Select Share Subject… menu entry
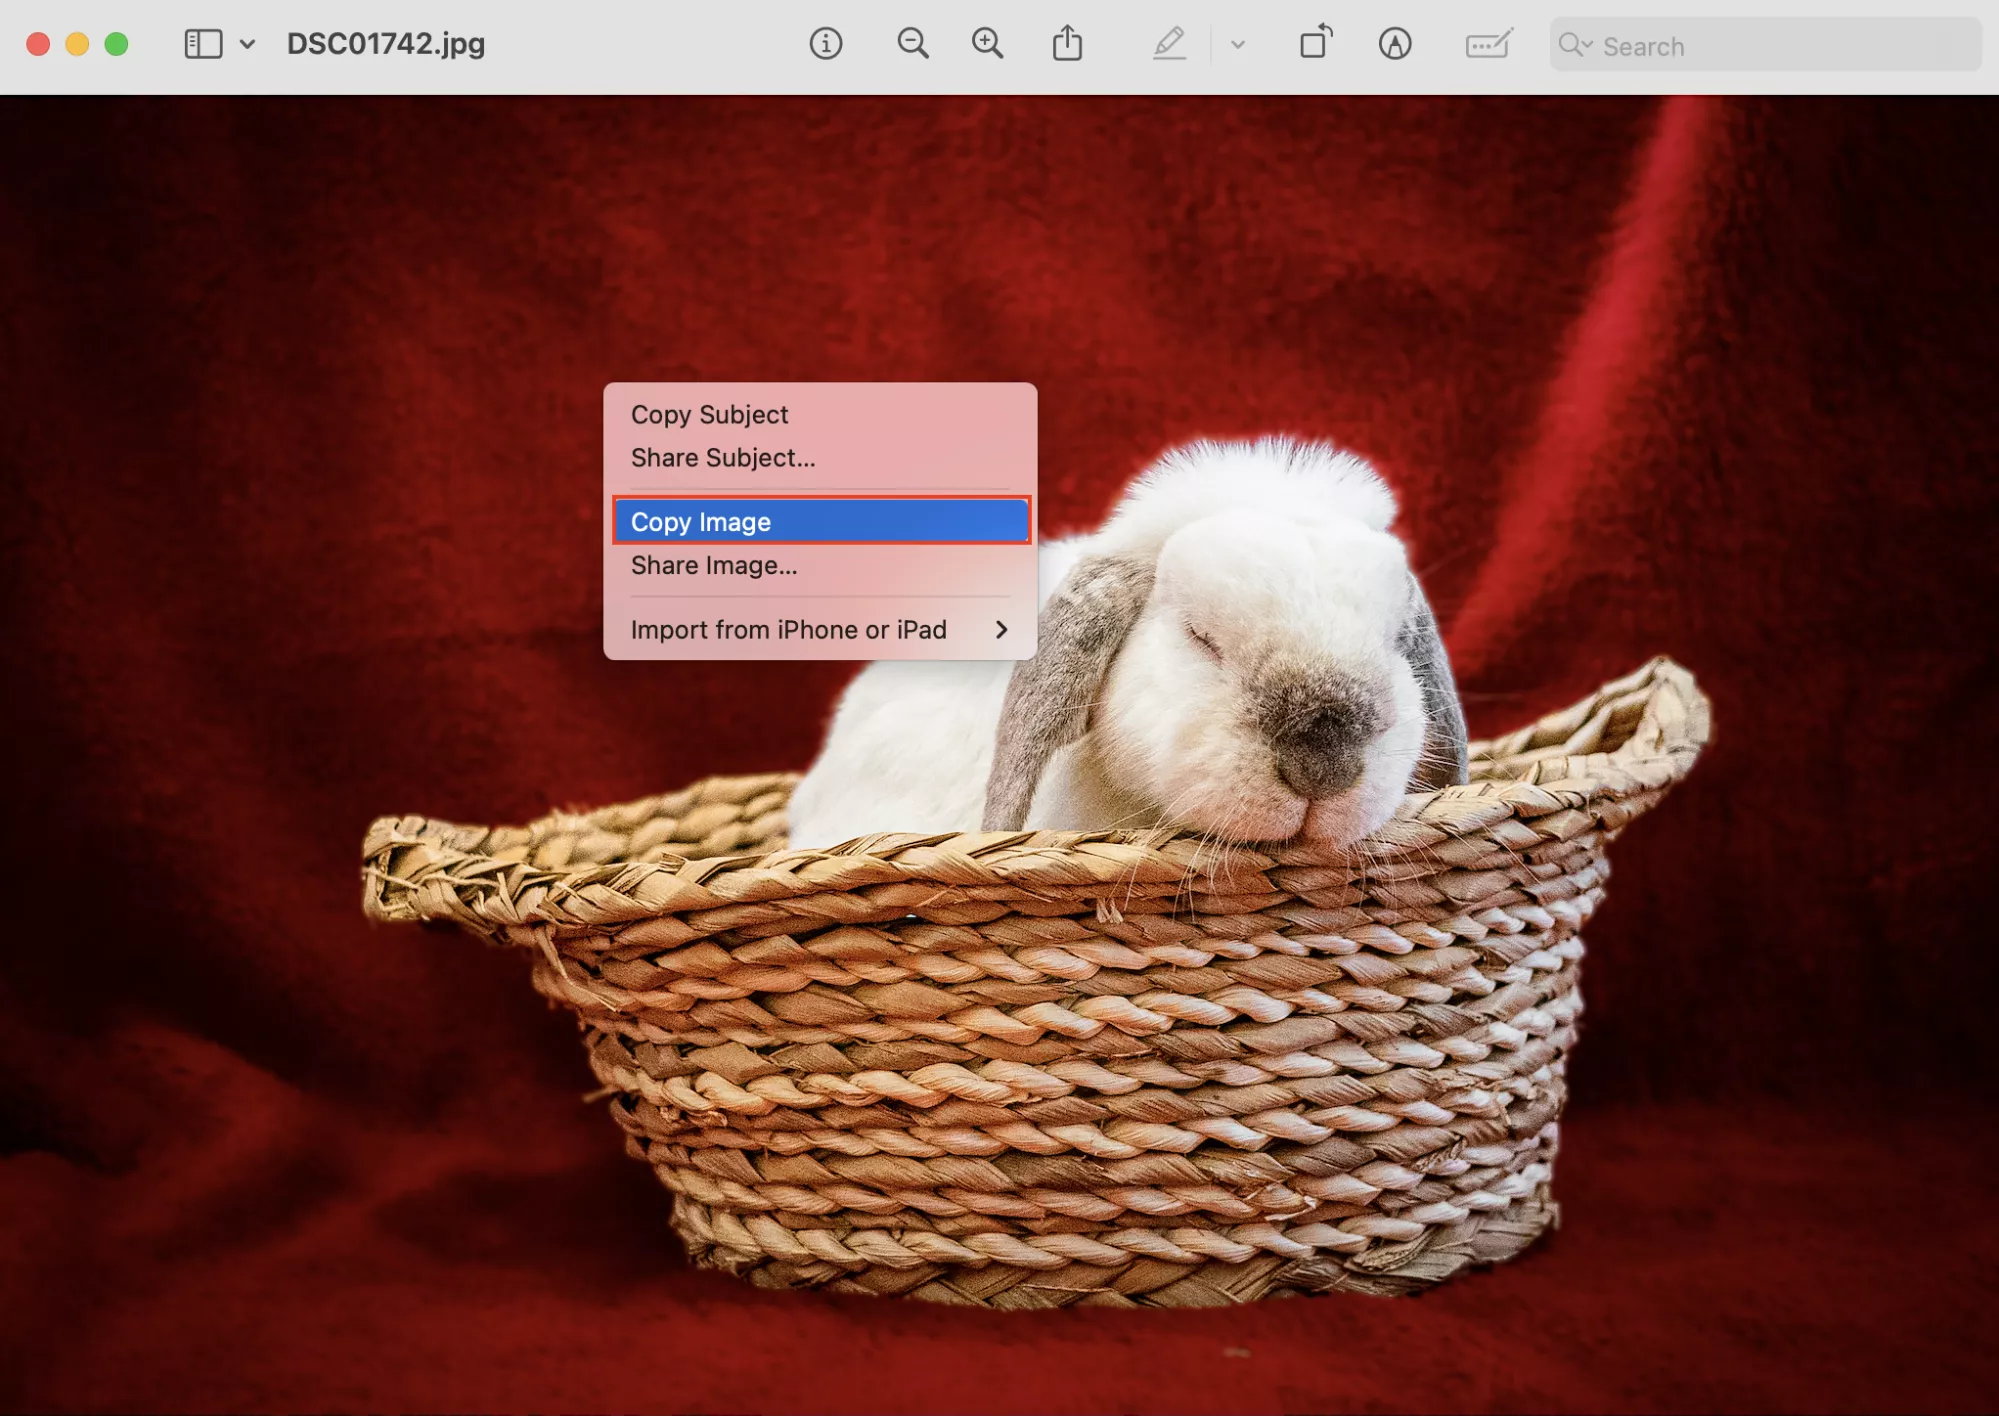1999x1417 pixels. (722, 458)
